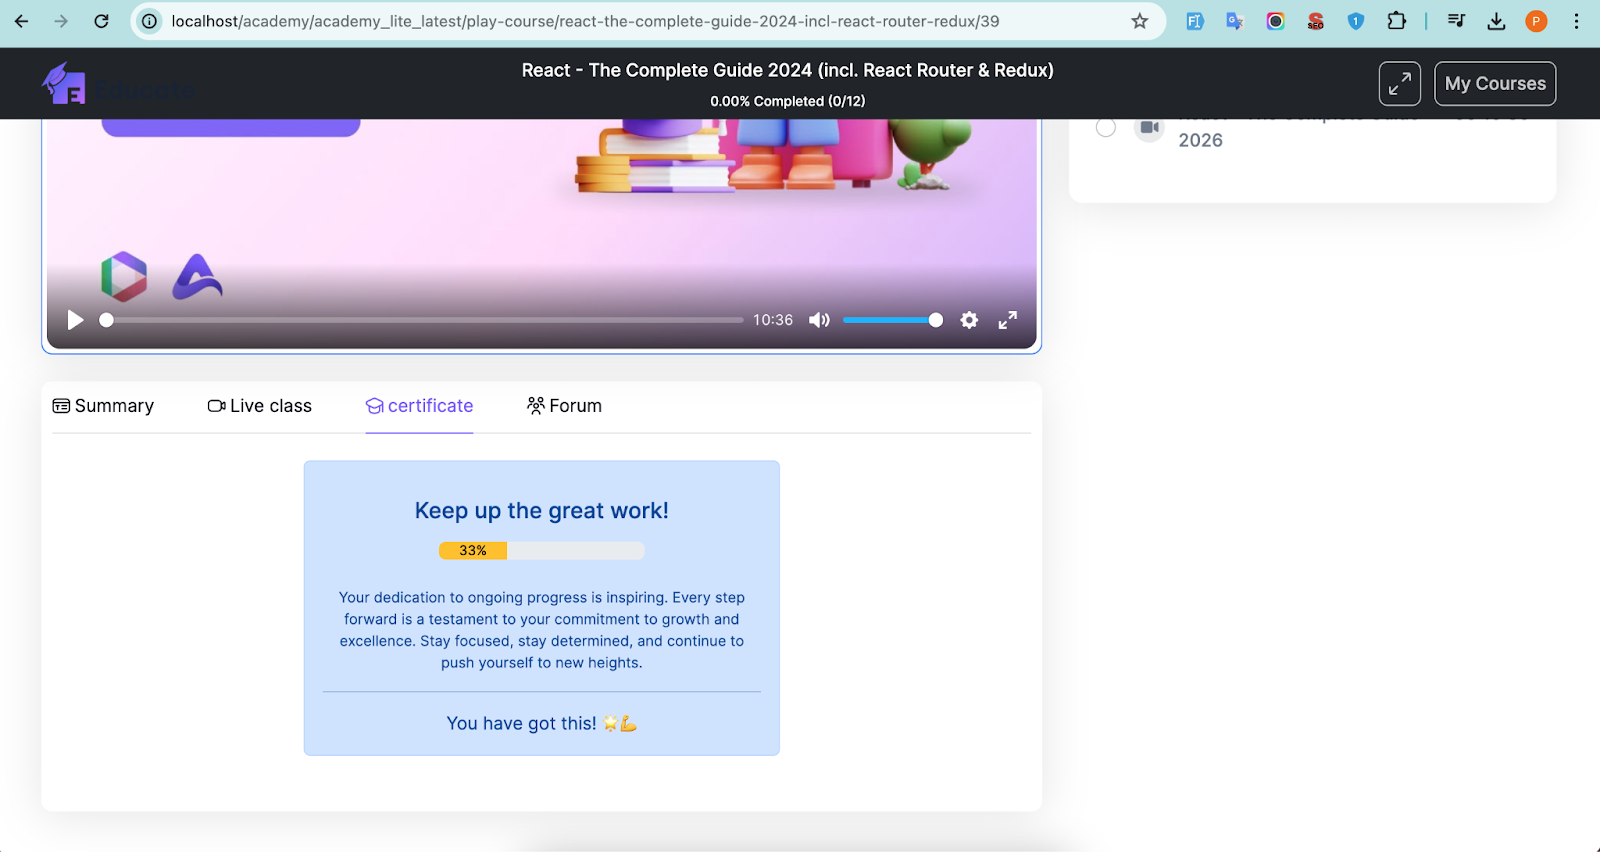Switch to the Summary tab
1600x852 pixels.
pyautogui.click(x=103, y=406)
